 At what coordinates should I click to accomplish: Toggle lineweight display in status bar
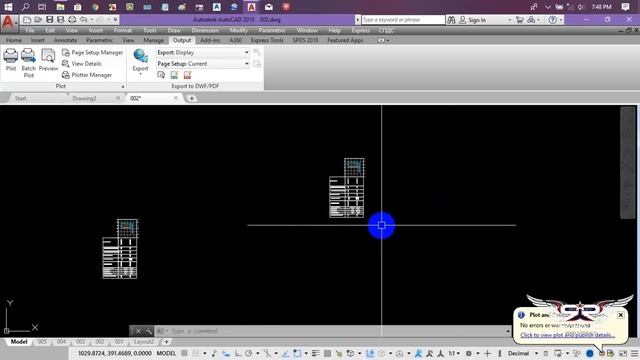click(316, 353)
